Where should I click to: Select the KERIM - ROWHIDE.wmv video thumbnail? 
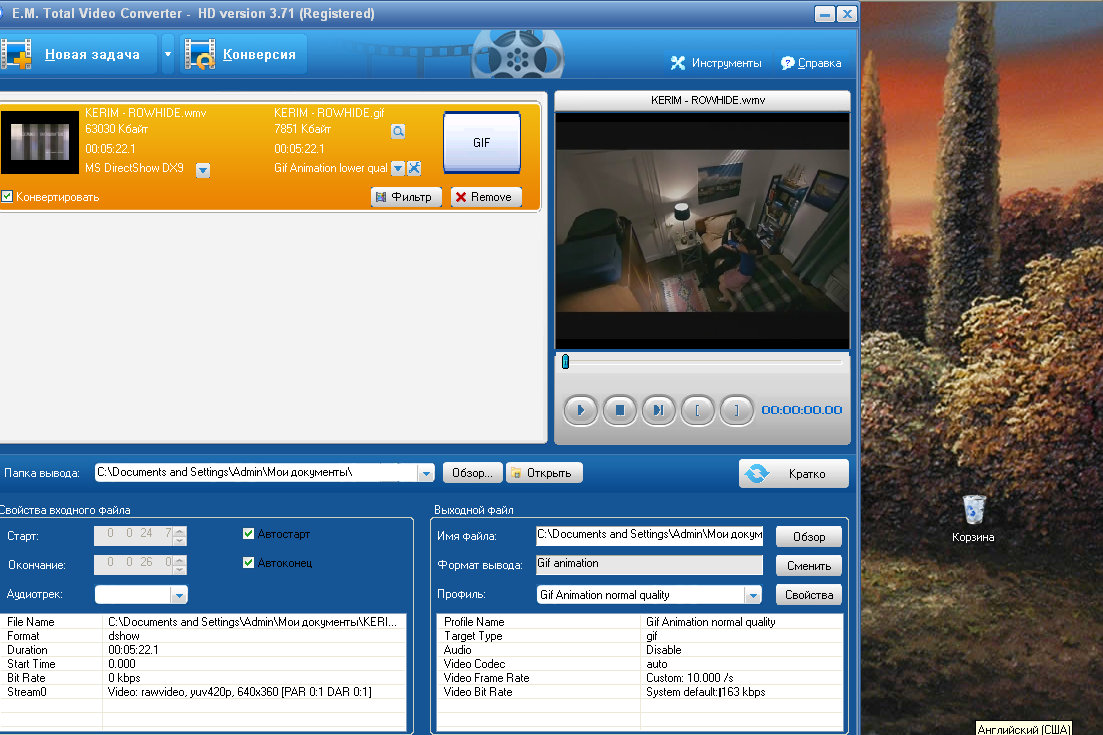(40, 142)
